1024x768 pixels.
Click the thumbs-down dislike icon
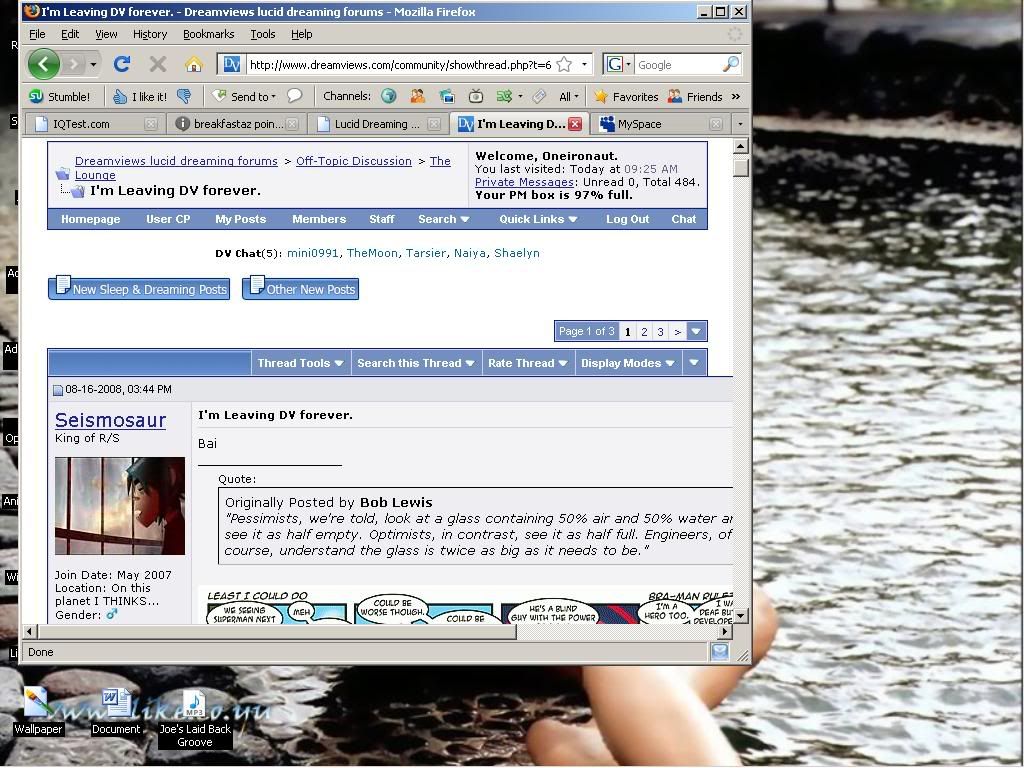[184, 97]
